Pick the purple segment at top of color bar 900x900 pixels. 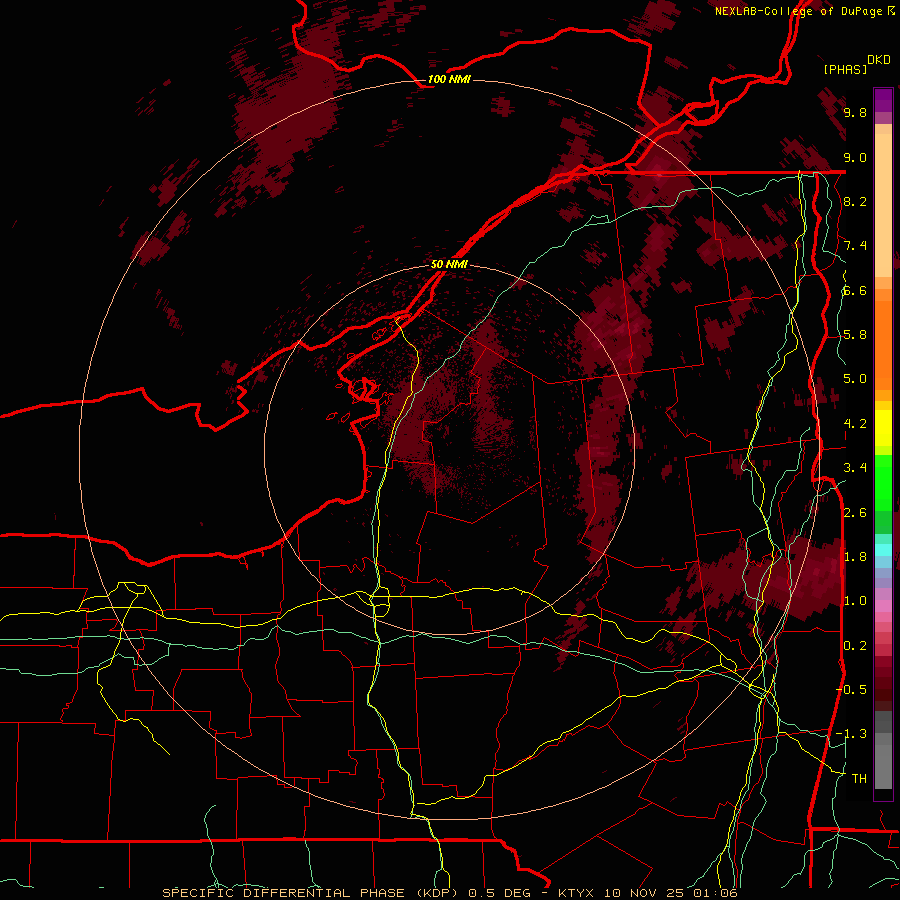(883, 100)
